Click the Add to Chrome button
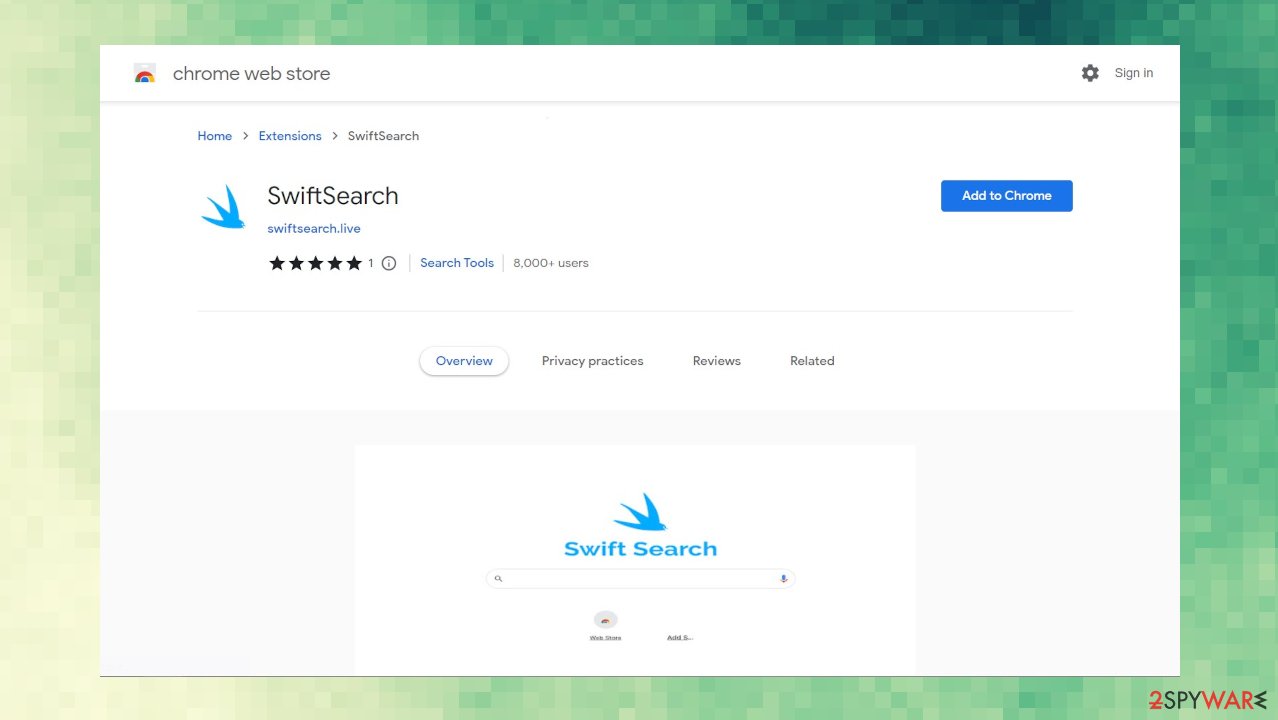The height and width of the screenshot is (720, 1278). coord(1006,196)
